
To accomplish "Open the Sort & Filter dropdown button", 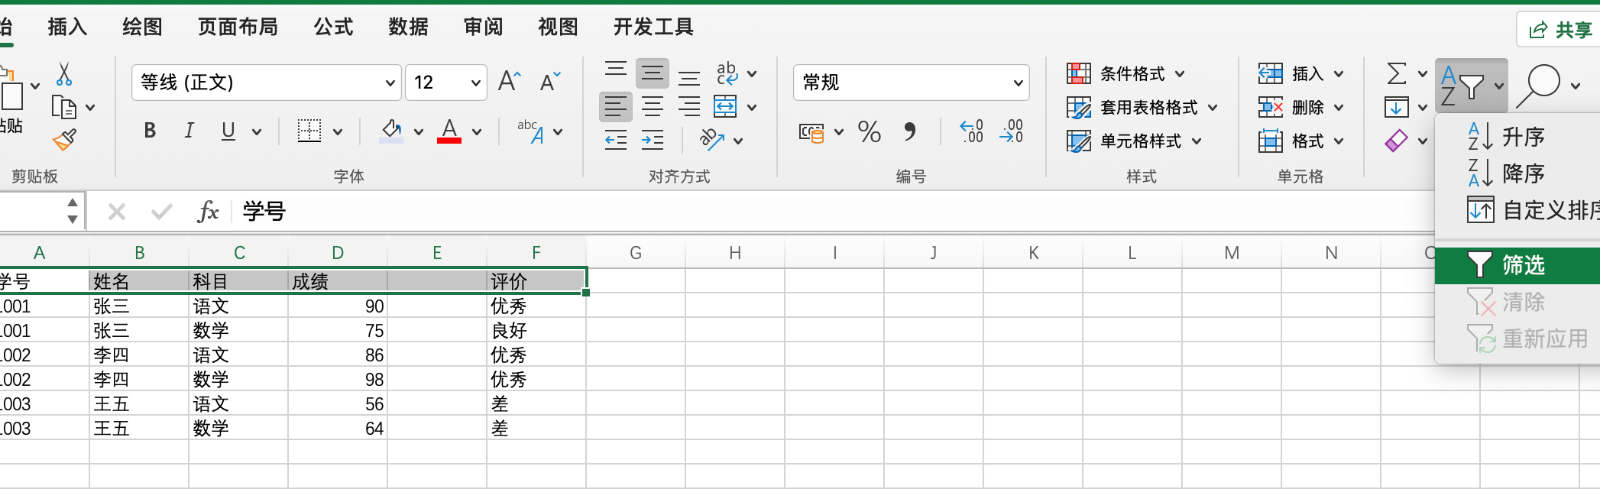I will (x=1471, y=85).
